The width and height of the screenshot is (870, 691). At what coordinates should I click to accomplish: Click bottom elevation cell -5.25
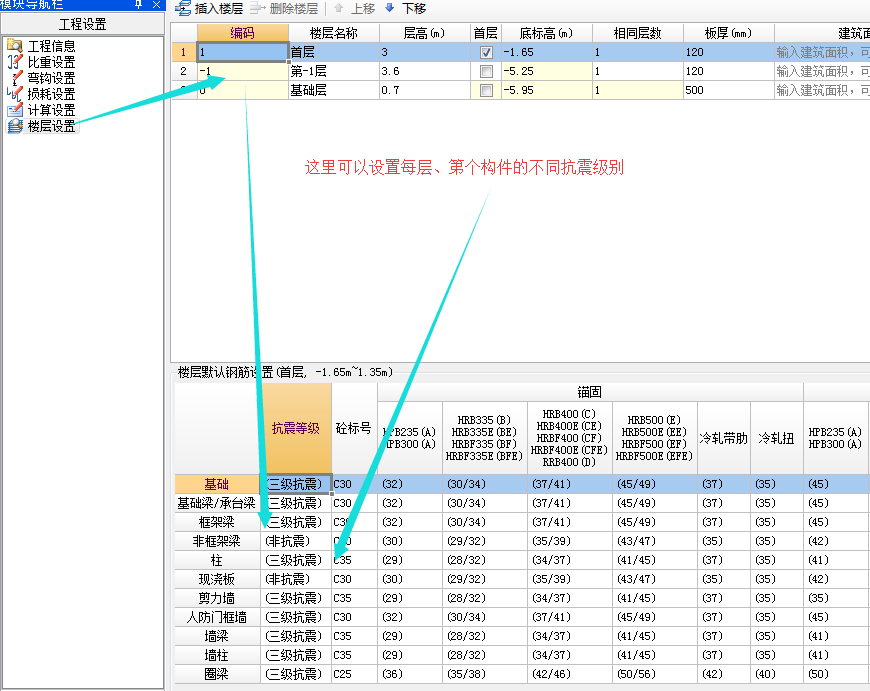click(547, 71)
